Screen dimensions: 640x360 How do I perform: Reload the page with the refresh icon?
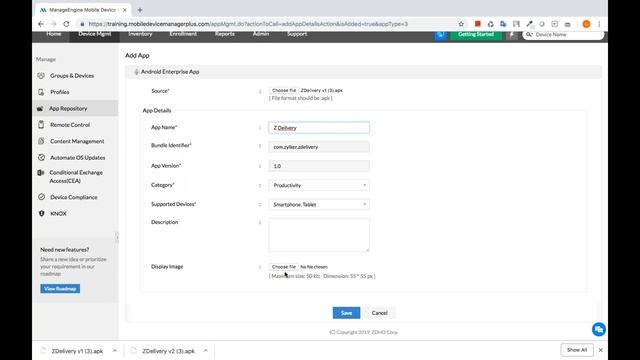(66, 24)
